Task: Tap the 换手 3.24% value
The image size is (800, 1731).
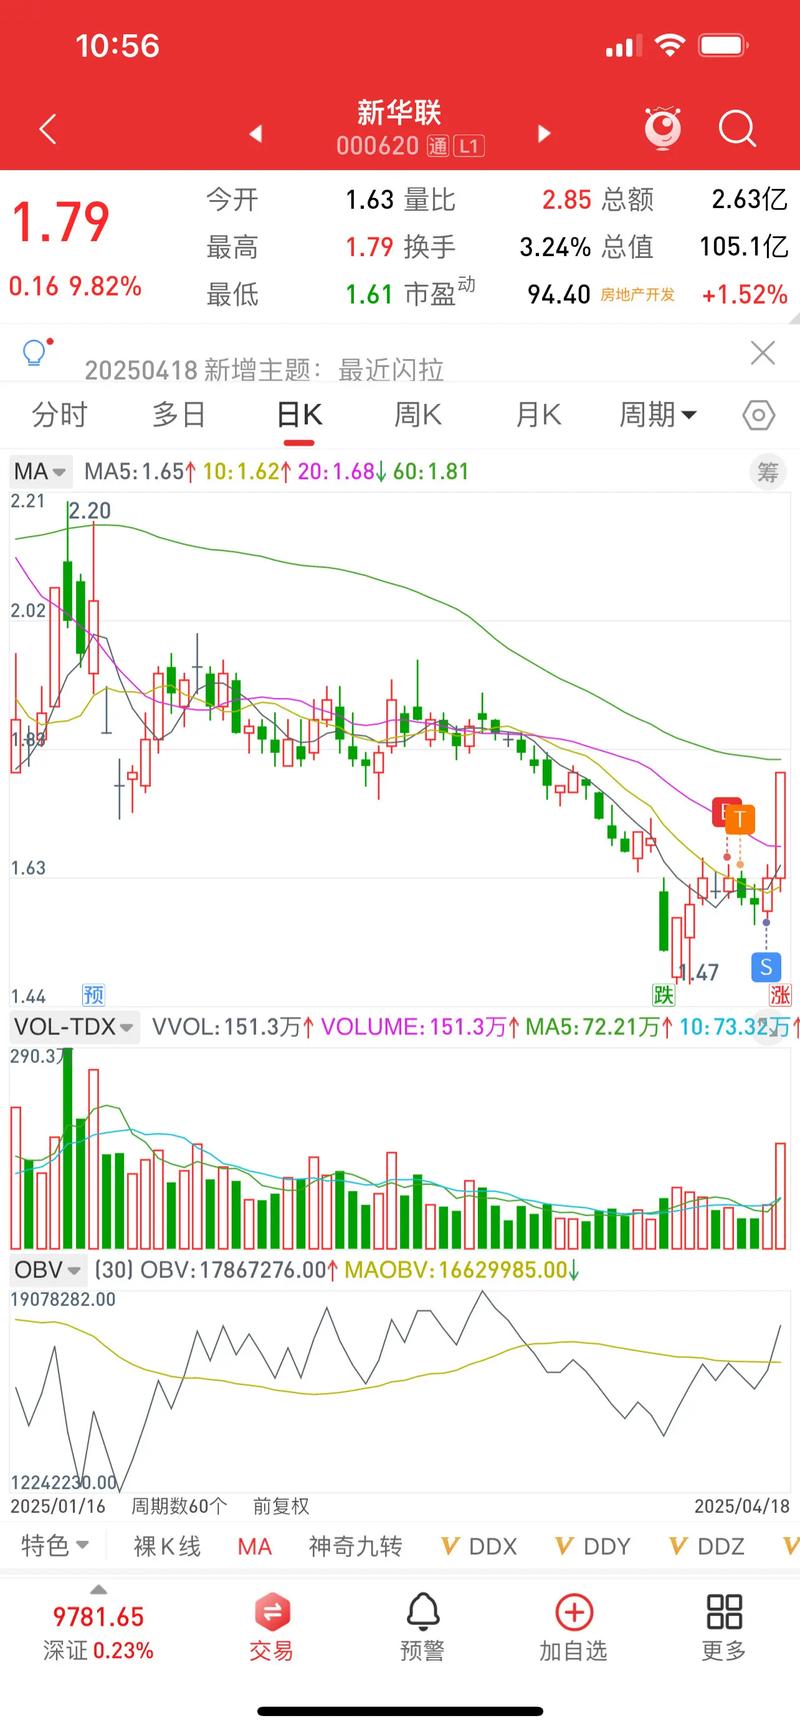Action: pyautogui.click(x=555, y=247)
